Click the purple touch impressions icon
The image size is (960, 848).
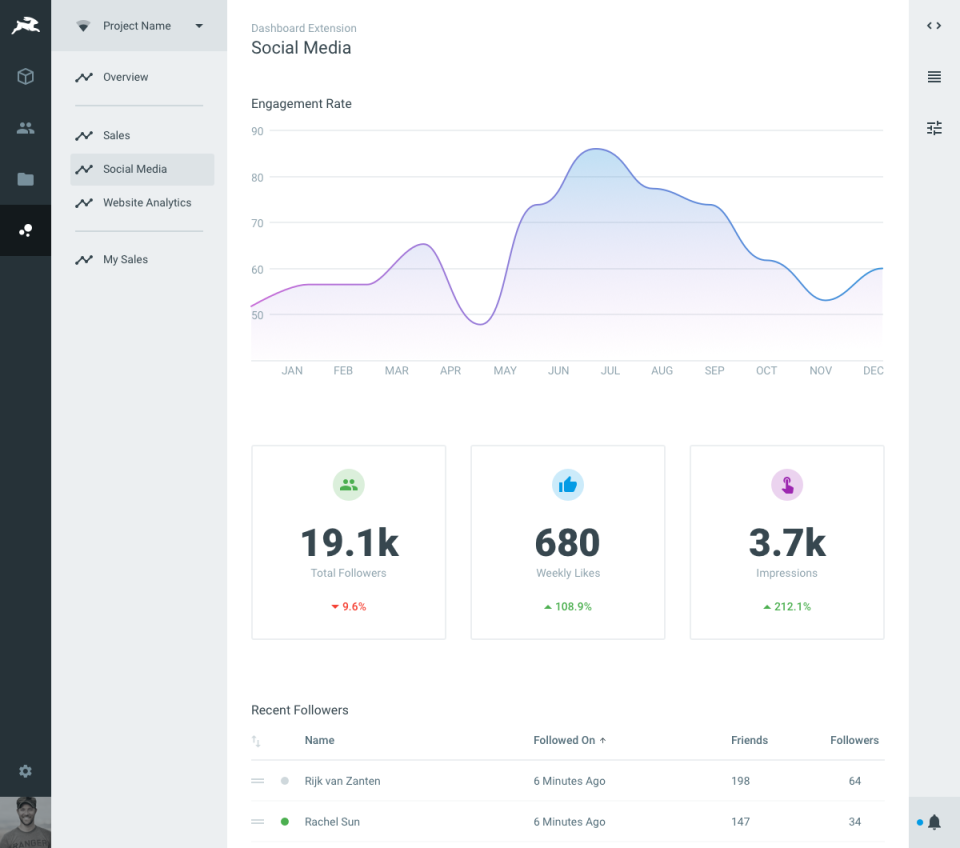click(787, 485)
